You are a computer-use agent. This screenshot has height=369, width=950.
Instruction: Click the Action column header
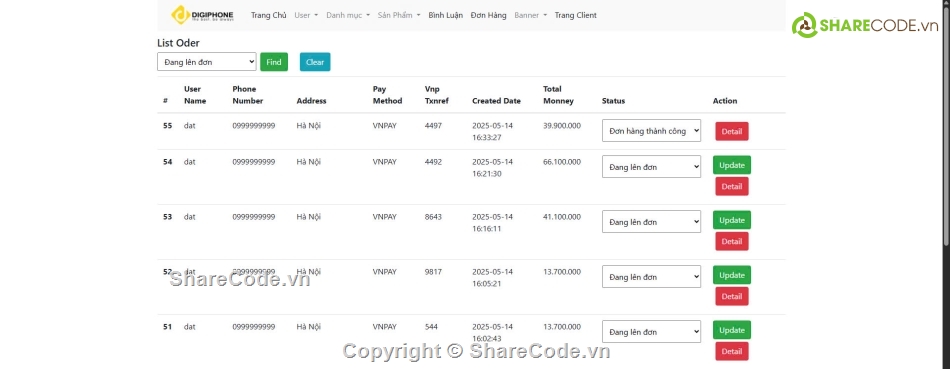tap(725, 101)
